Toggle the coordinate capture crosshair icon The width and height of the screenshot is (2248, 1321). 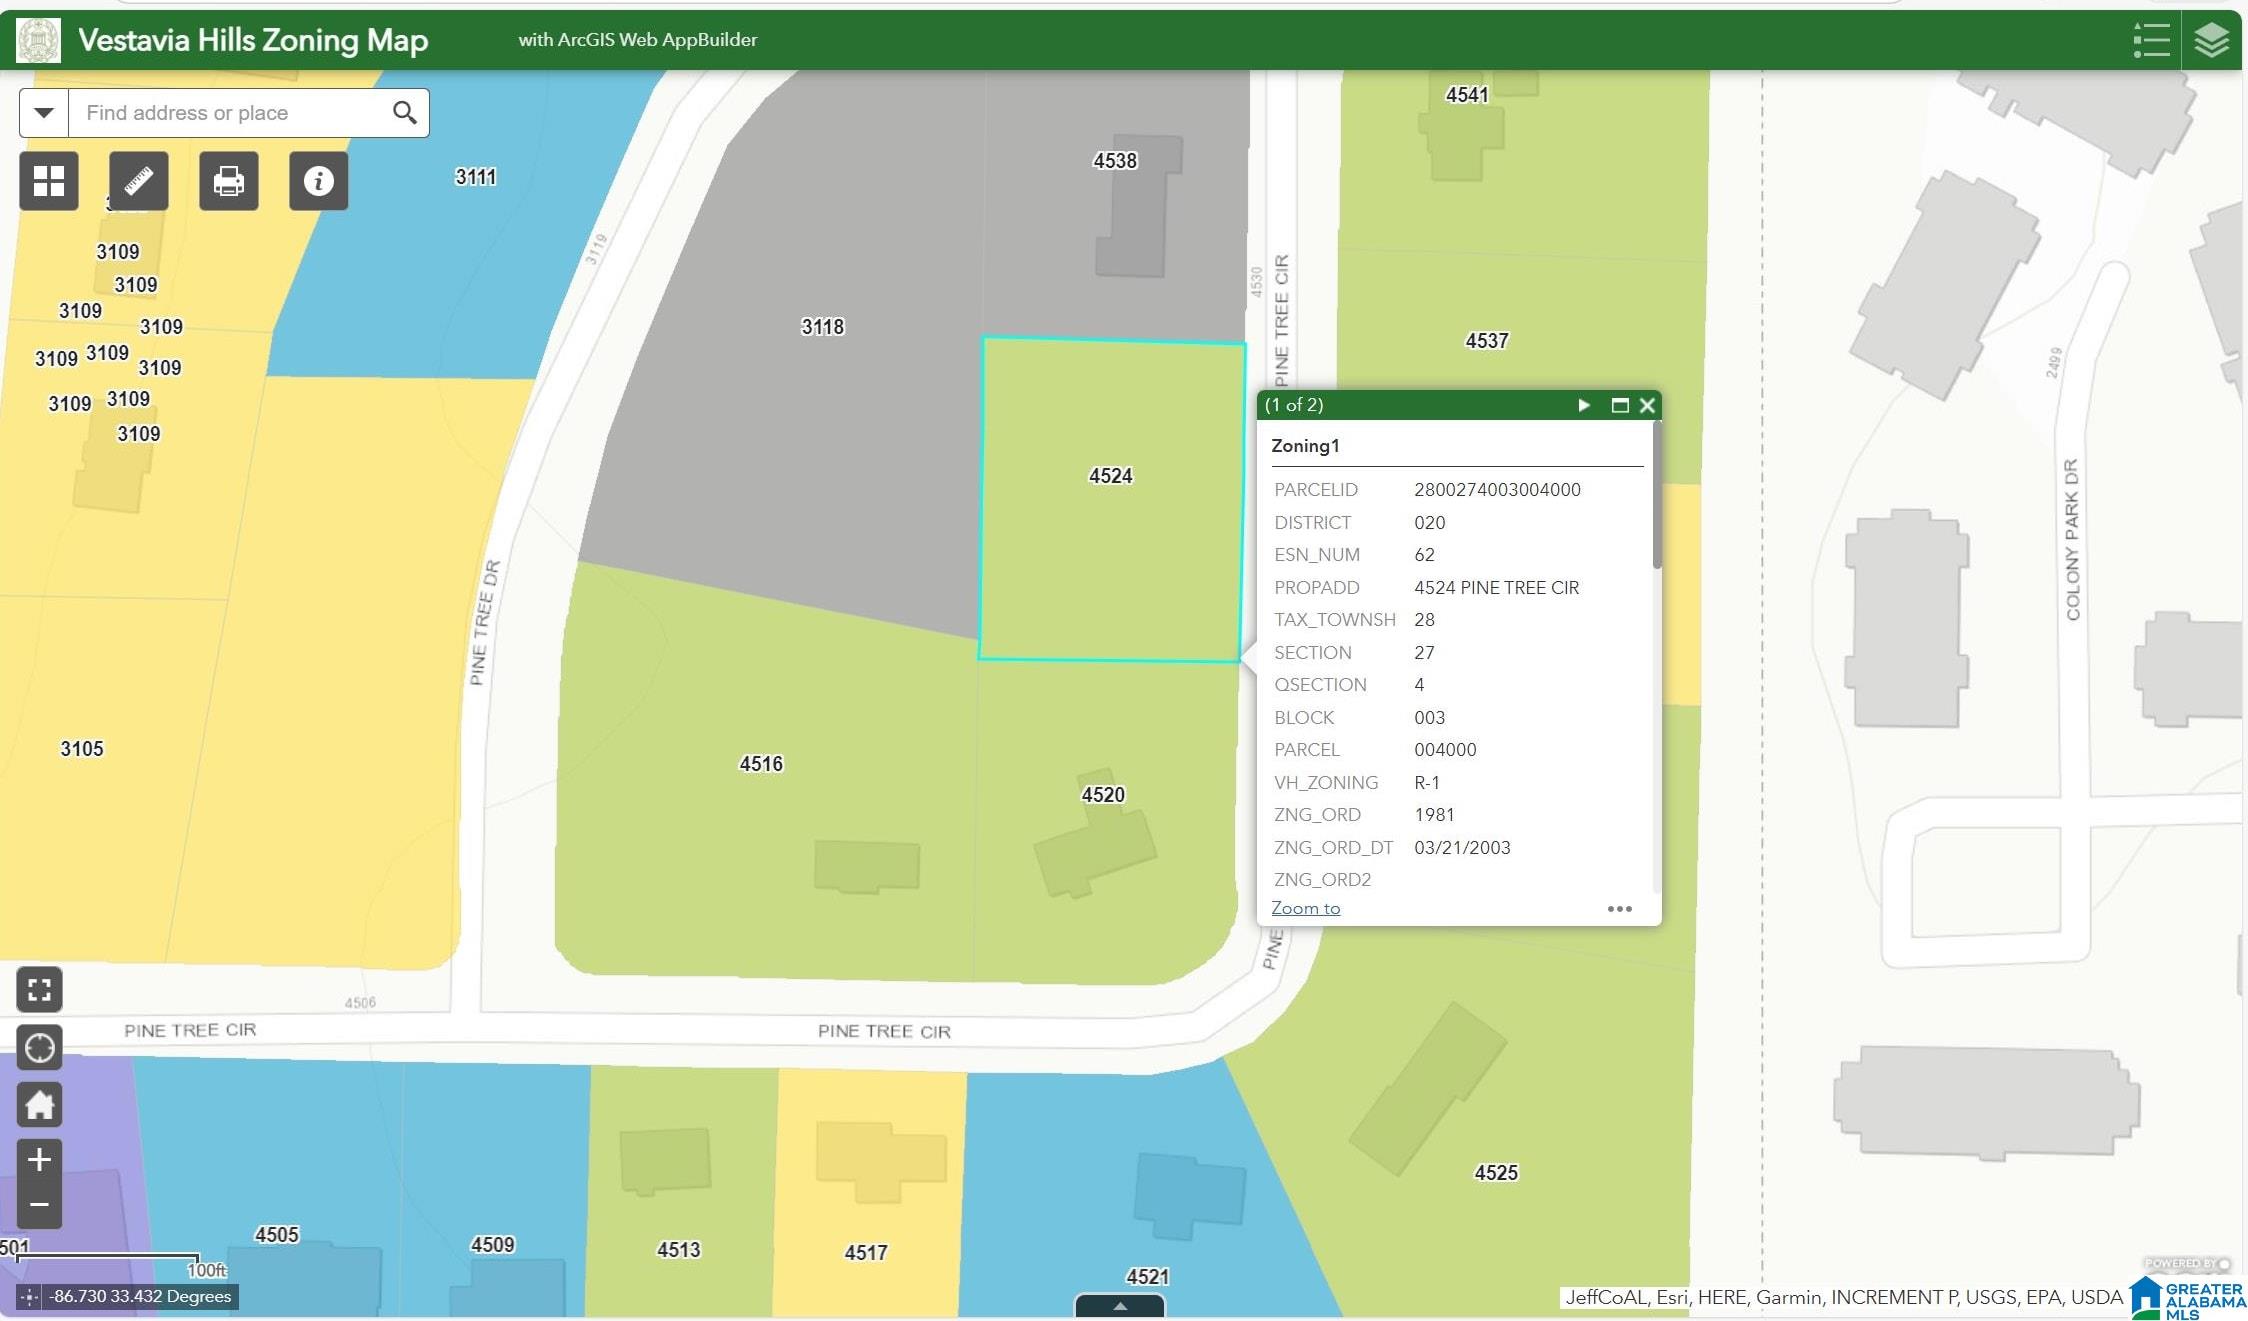click(x=29, y=1297)
